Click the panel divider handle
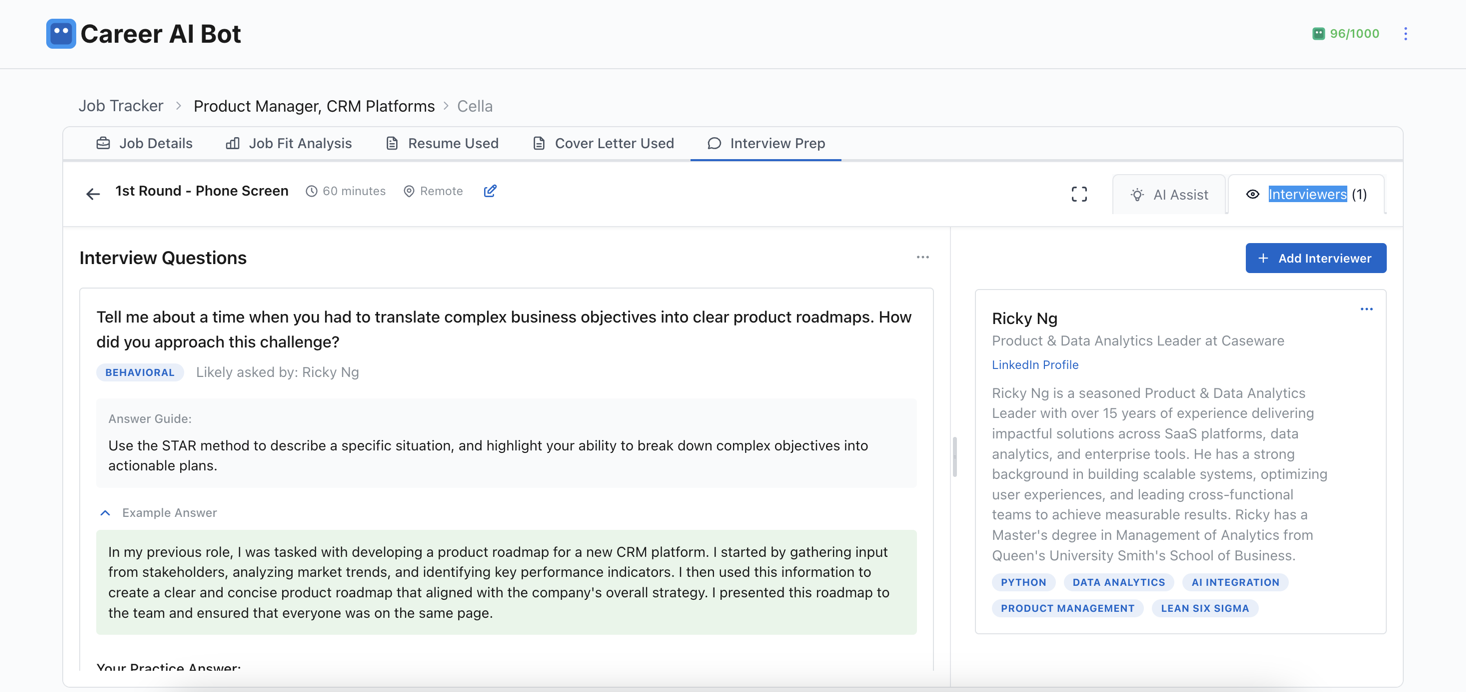 pyautogui.click(x=955, y=457)
